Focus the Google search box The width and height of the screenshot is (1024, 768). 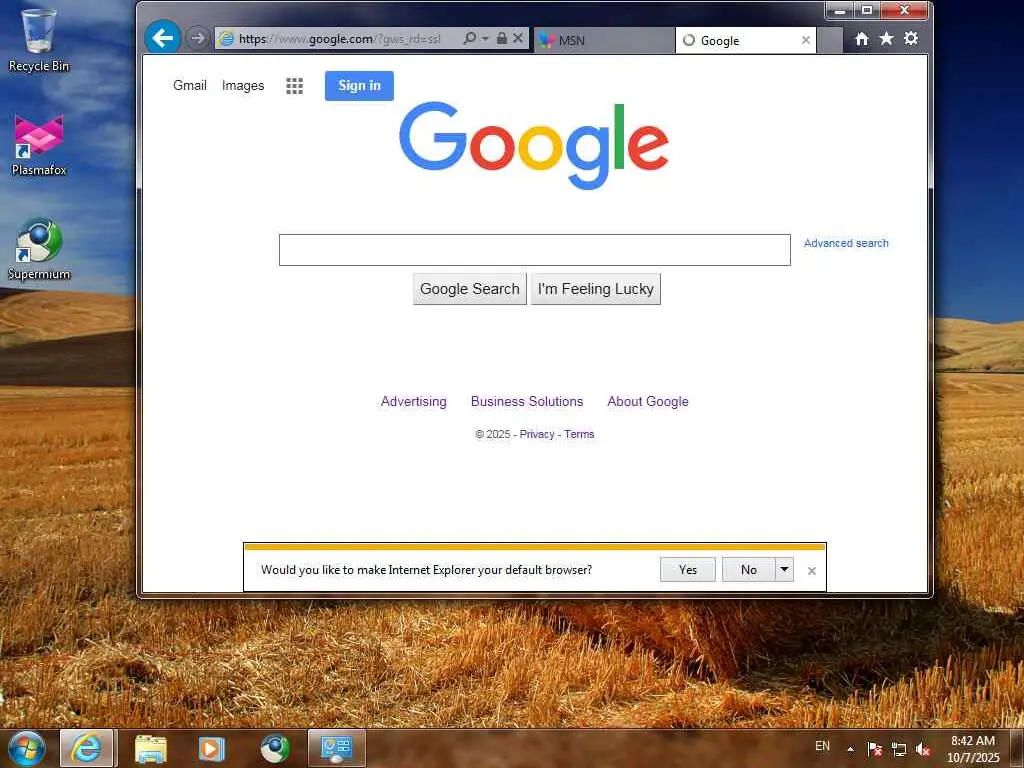(x=534, y=250)
